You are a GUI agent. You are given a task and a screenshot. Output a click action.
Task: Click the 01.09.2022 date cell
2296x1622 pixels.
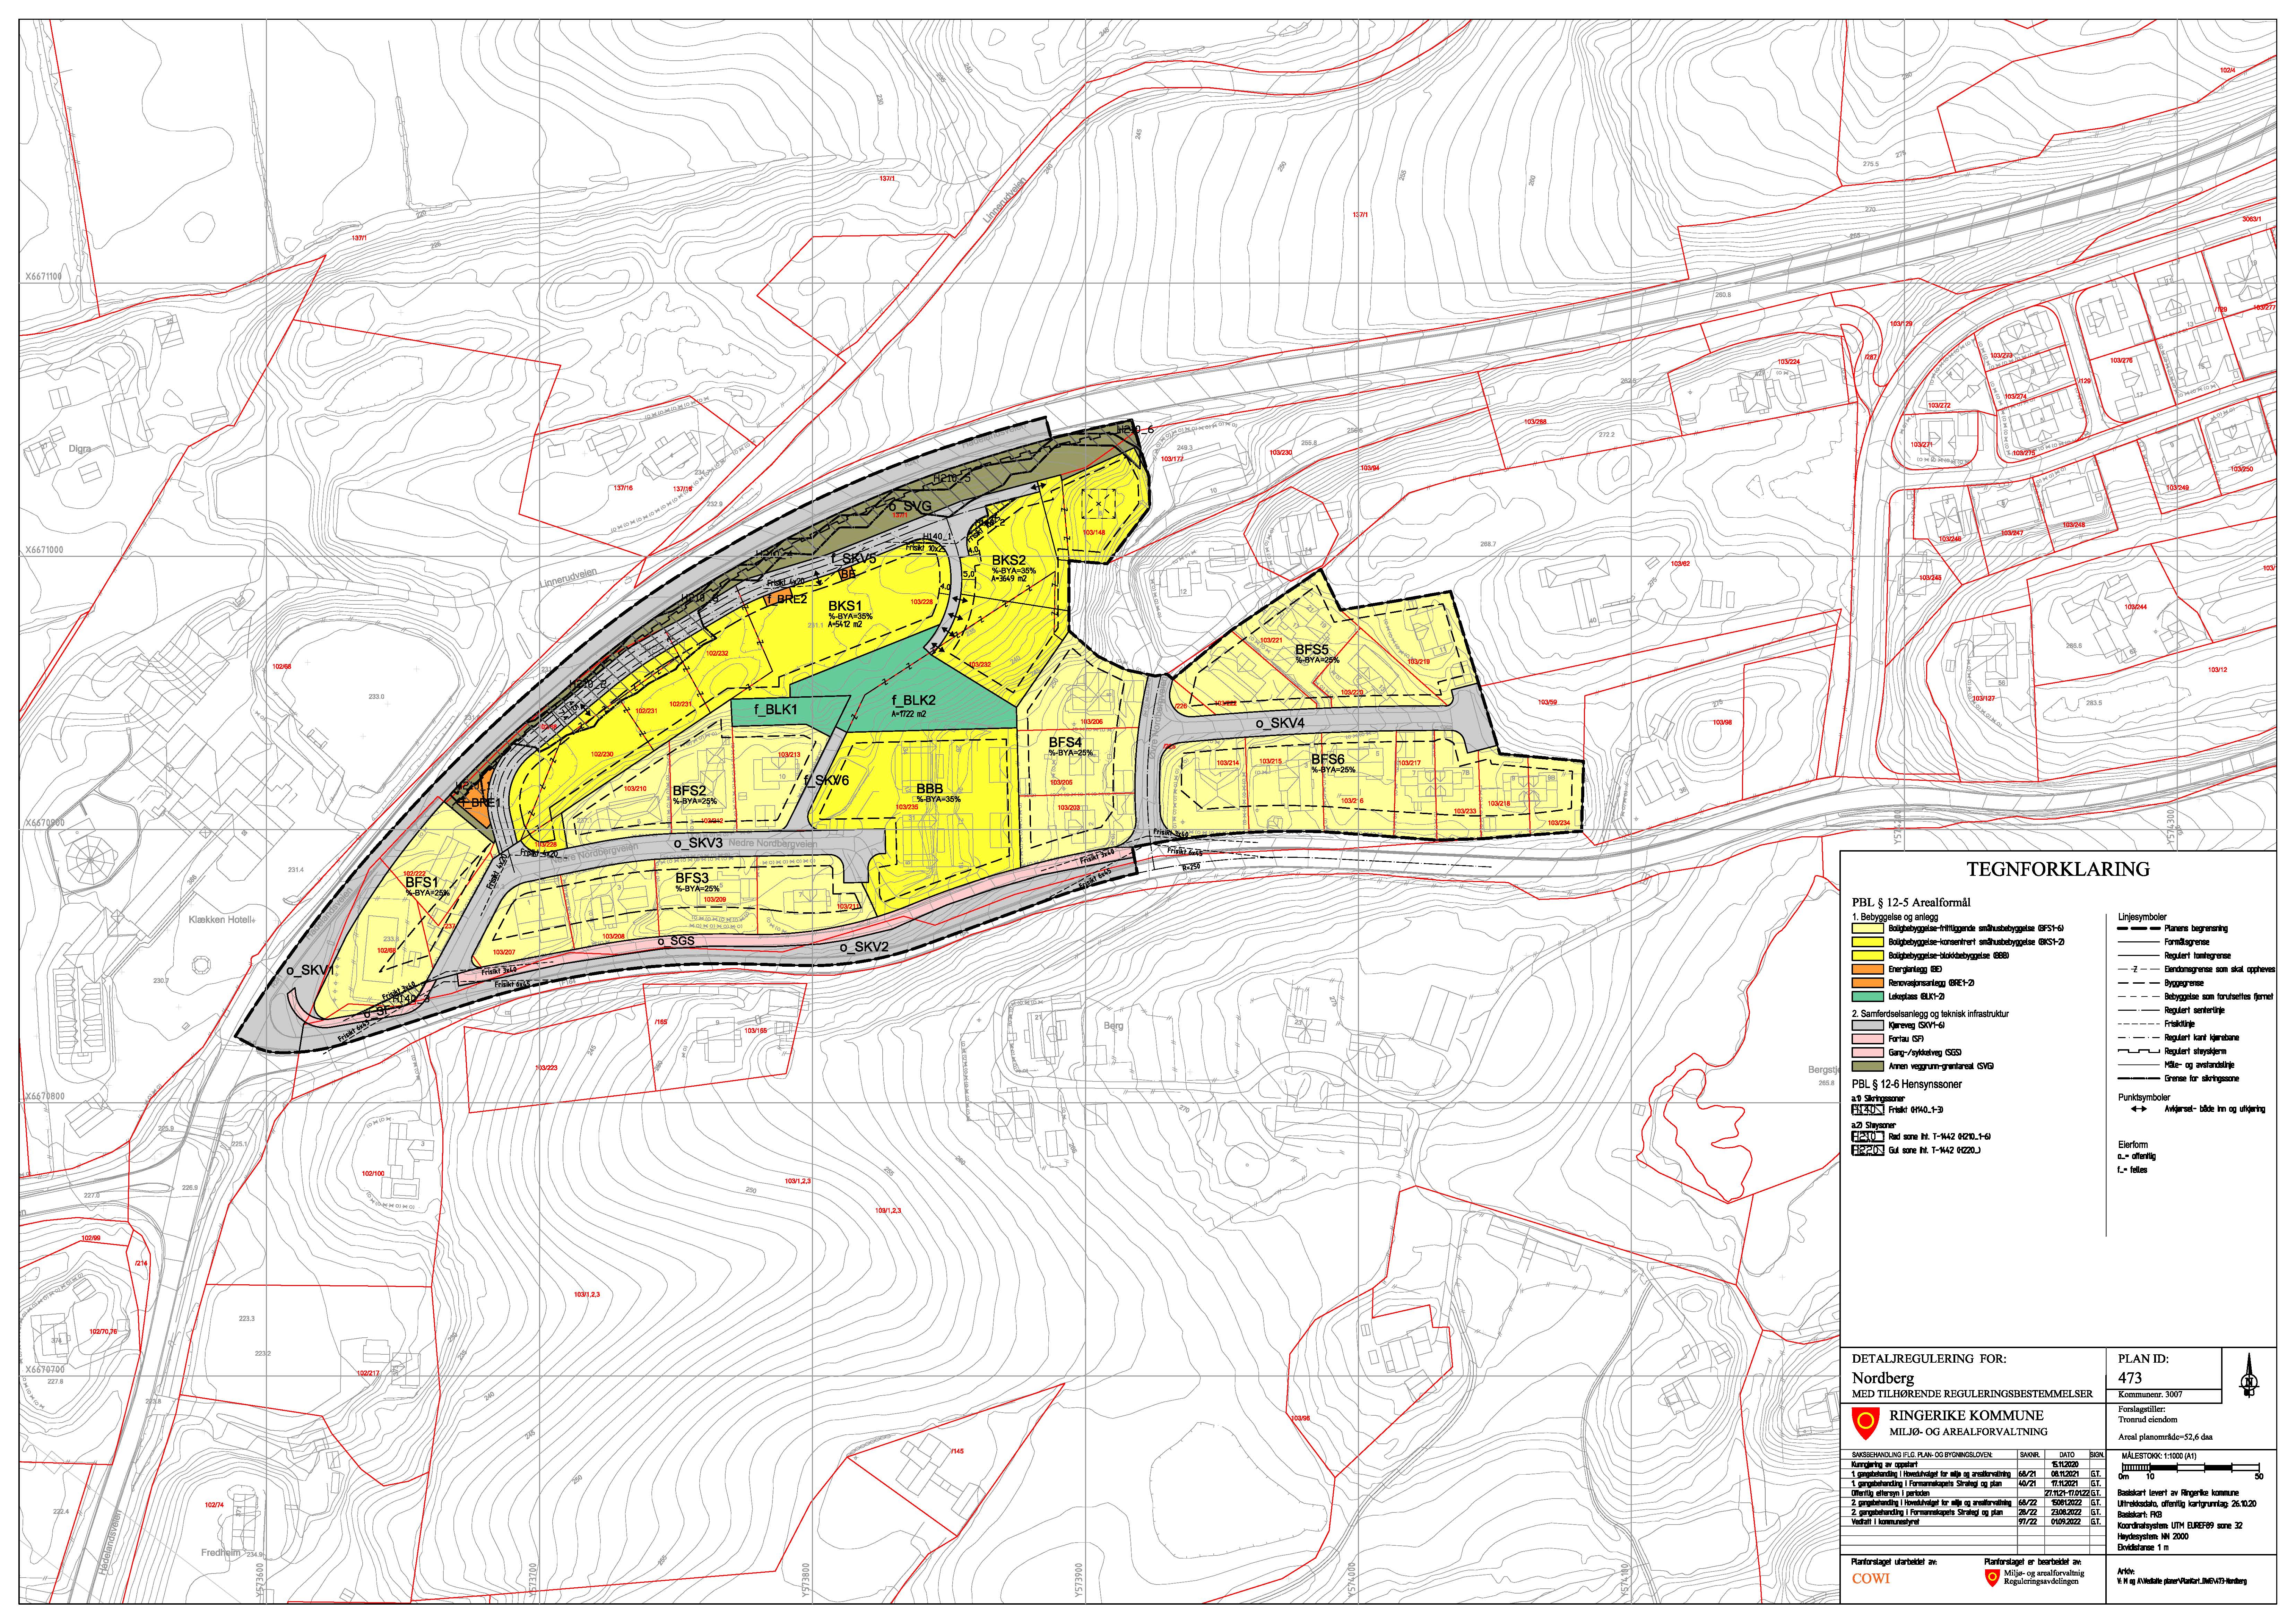coord(2066,1522)
